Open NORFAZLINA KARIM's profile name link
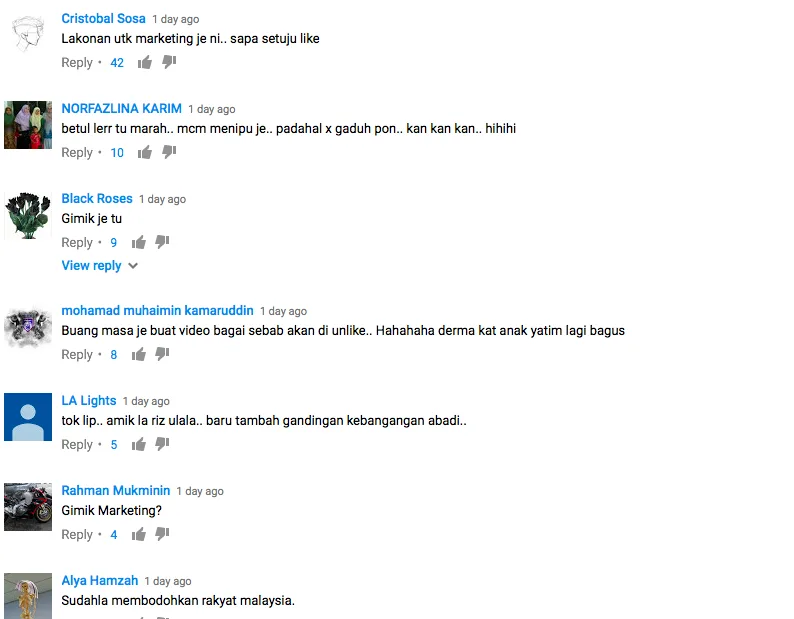Viewport: 794px width, 619px height. 122,108
